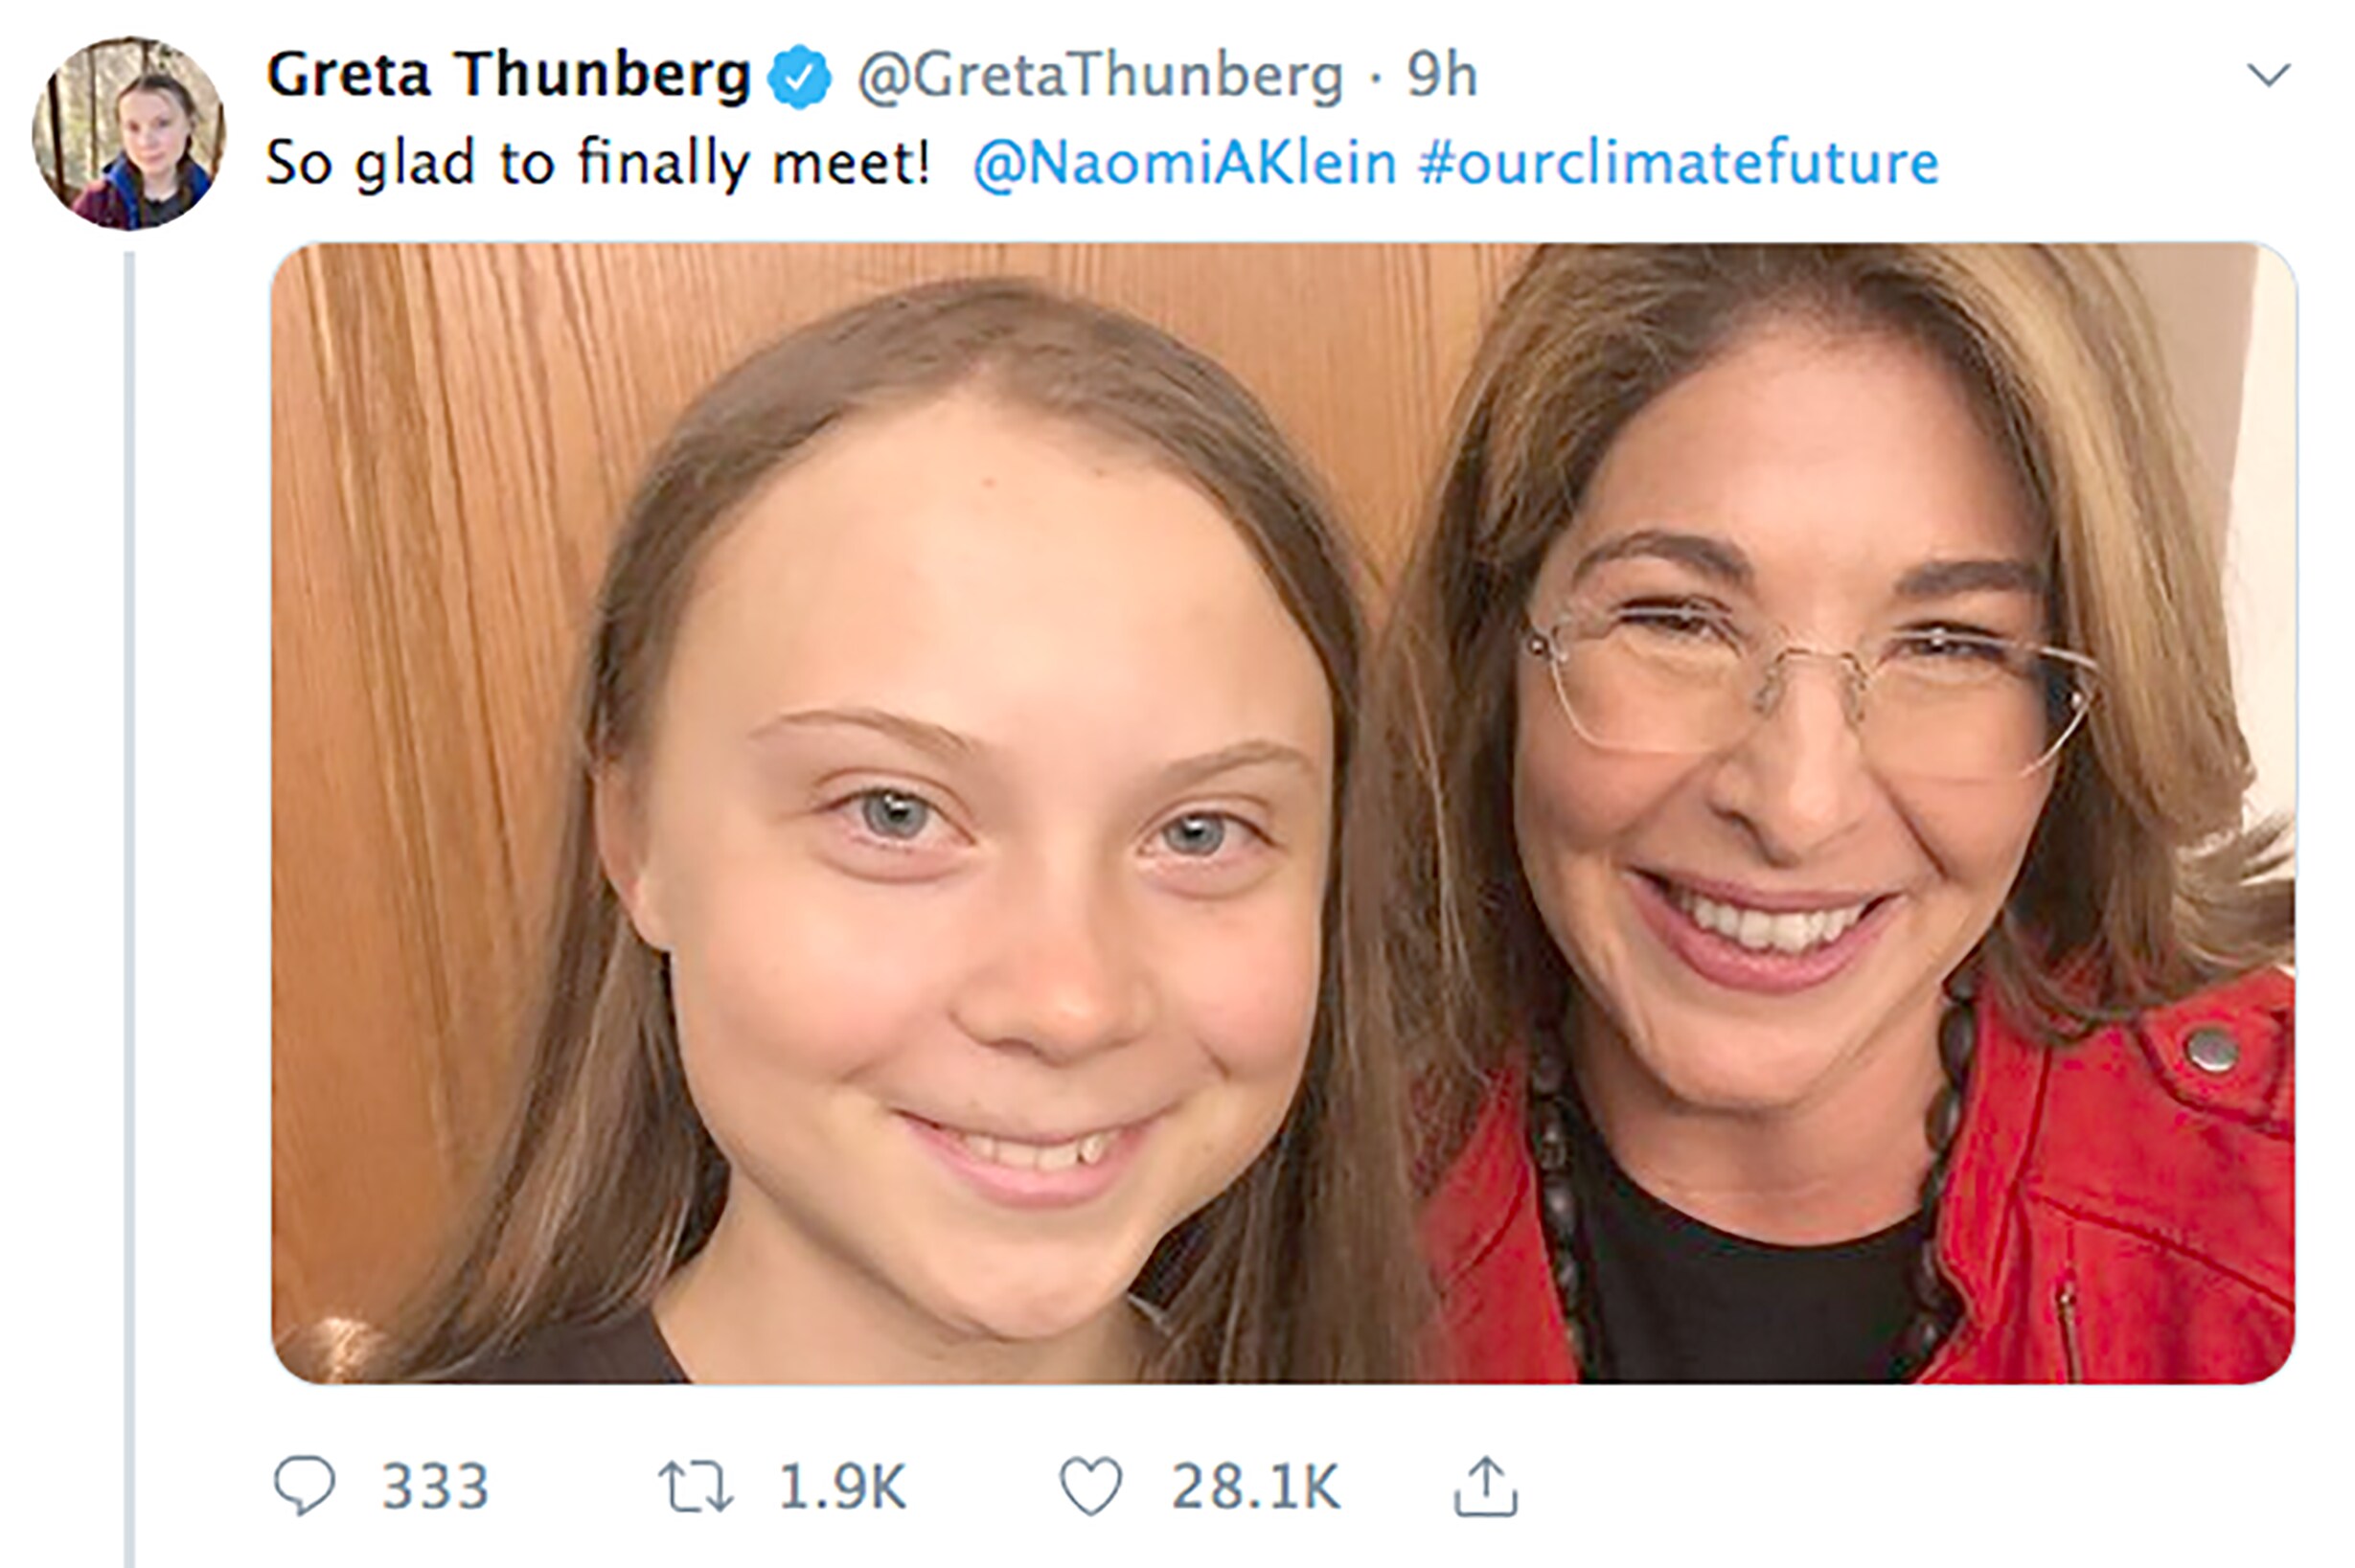Click the share upload arrow icon
The width and height of the screenshot is (2355, 1568).
tap(1485, 1487)
